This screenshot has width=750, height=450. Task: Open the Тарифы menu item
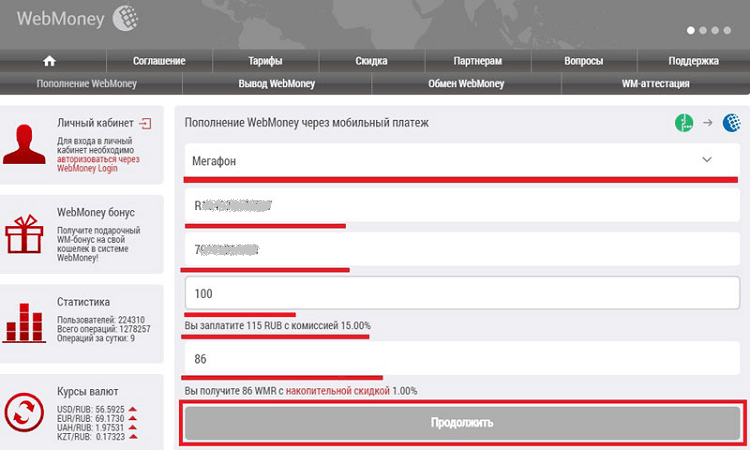[x=265, y=61]
